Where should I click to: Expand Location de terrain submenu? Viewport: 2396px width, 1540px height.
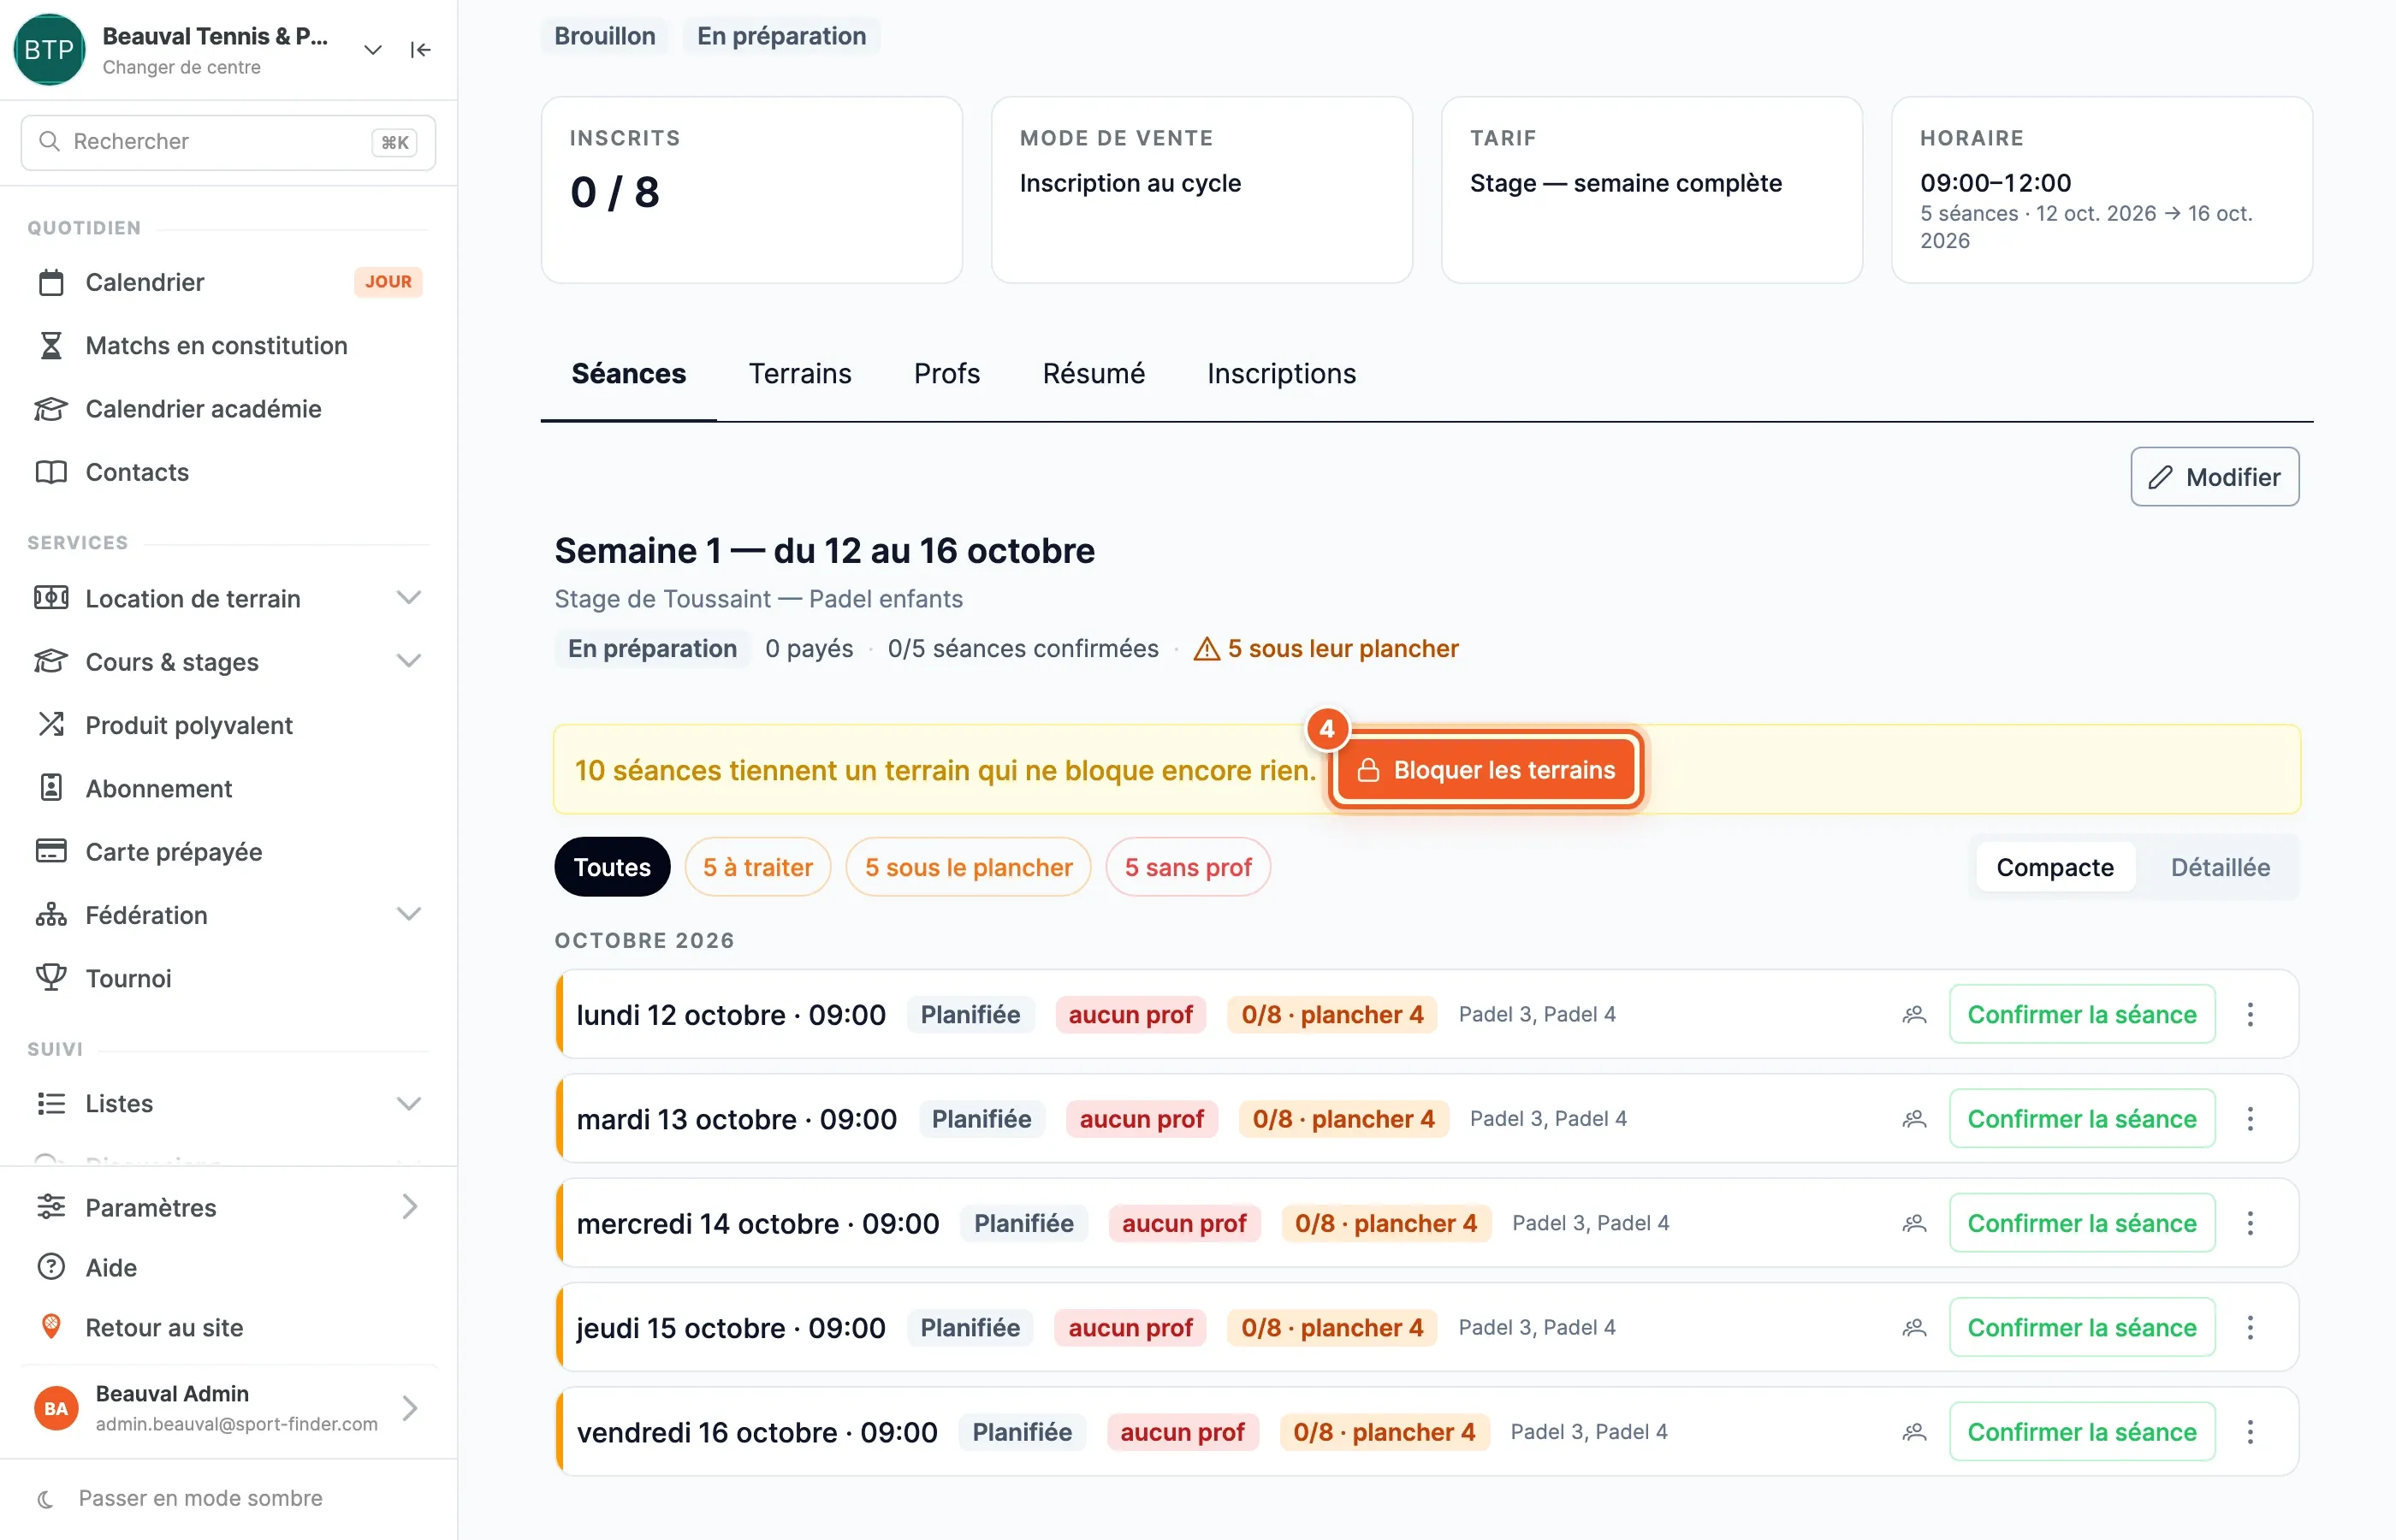point(409,598)
